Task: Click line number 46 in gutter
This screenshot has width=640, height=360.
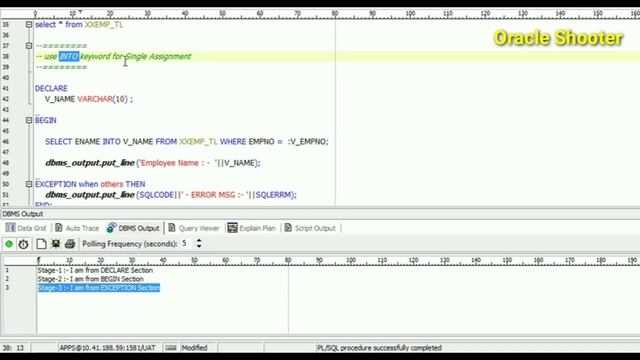Action: pyautogui.click(x=6, y=142)
